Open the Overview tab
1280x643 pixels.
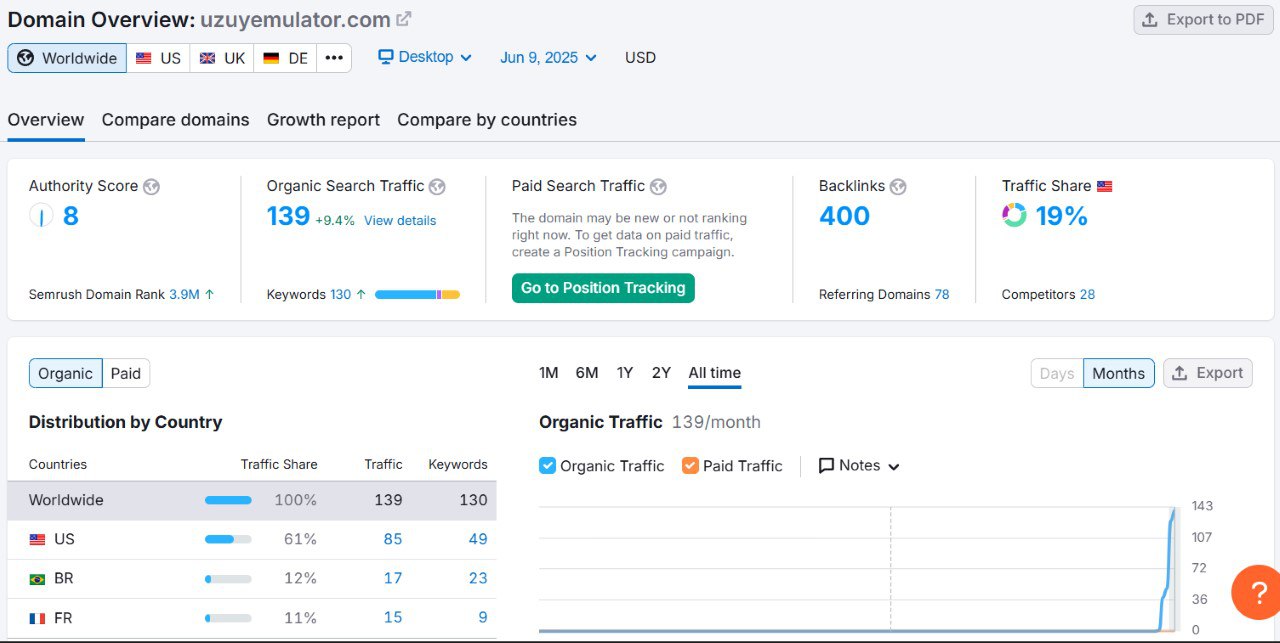pos(46,120)
